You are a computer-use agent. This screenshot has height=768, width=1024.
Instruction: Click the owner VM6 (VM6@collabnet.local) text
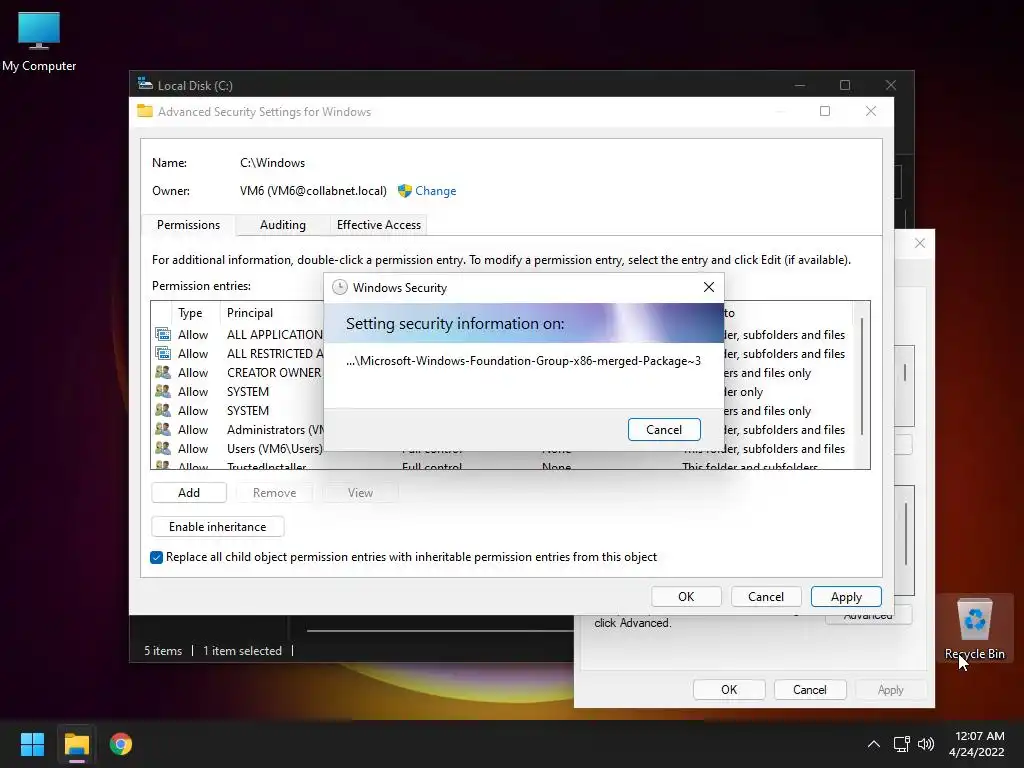tap(313, 191)
